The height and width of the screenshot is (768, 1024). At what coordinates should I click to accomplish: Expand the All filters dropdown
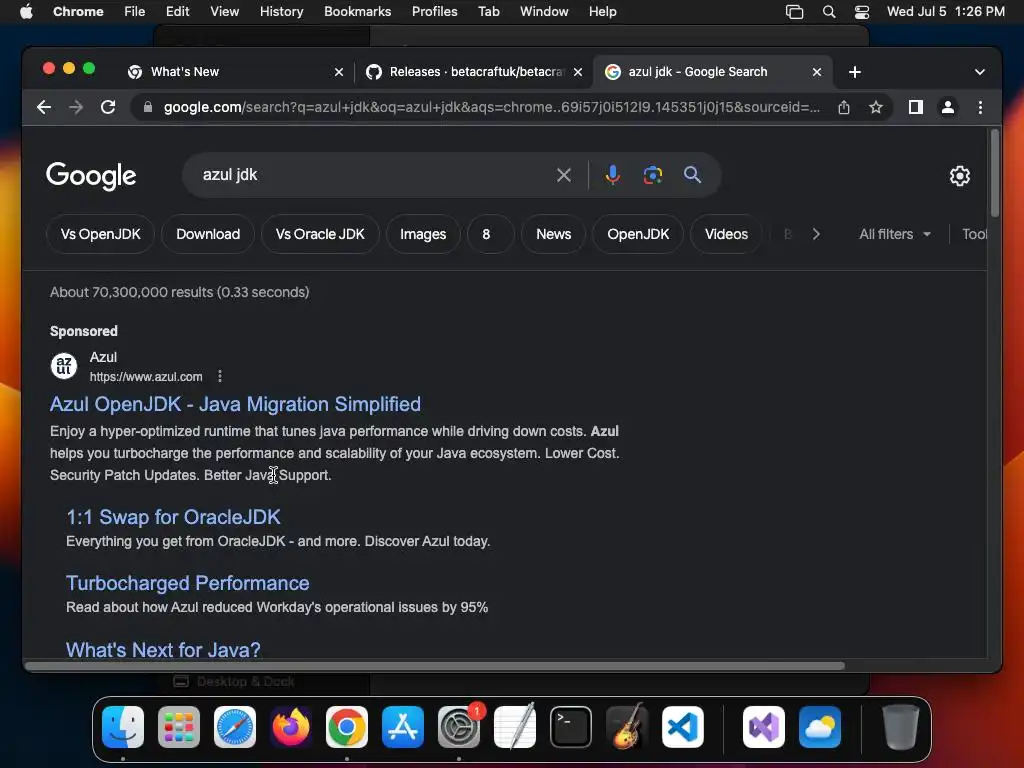pos(895,234)
